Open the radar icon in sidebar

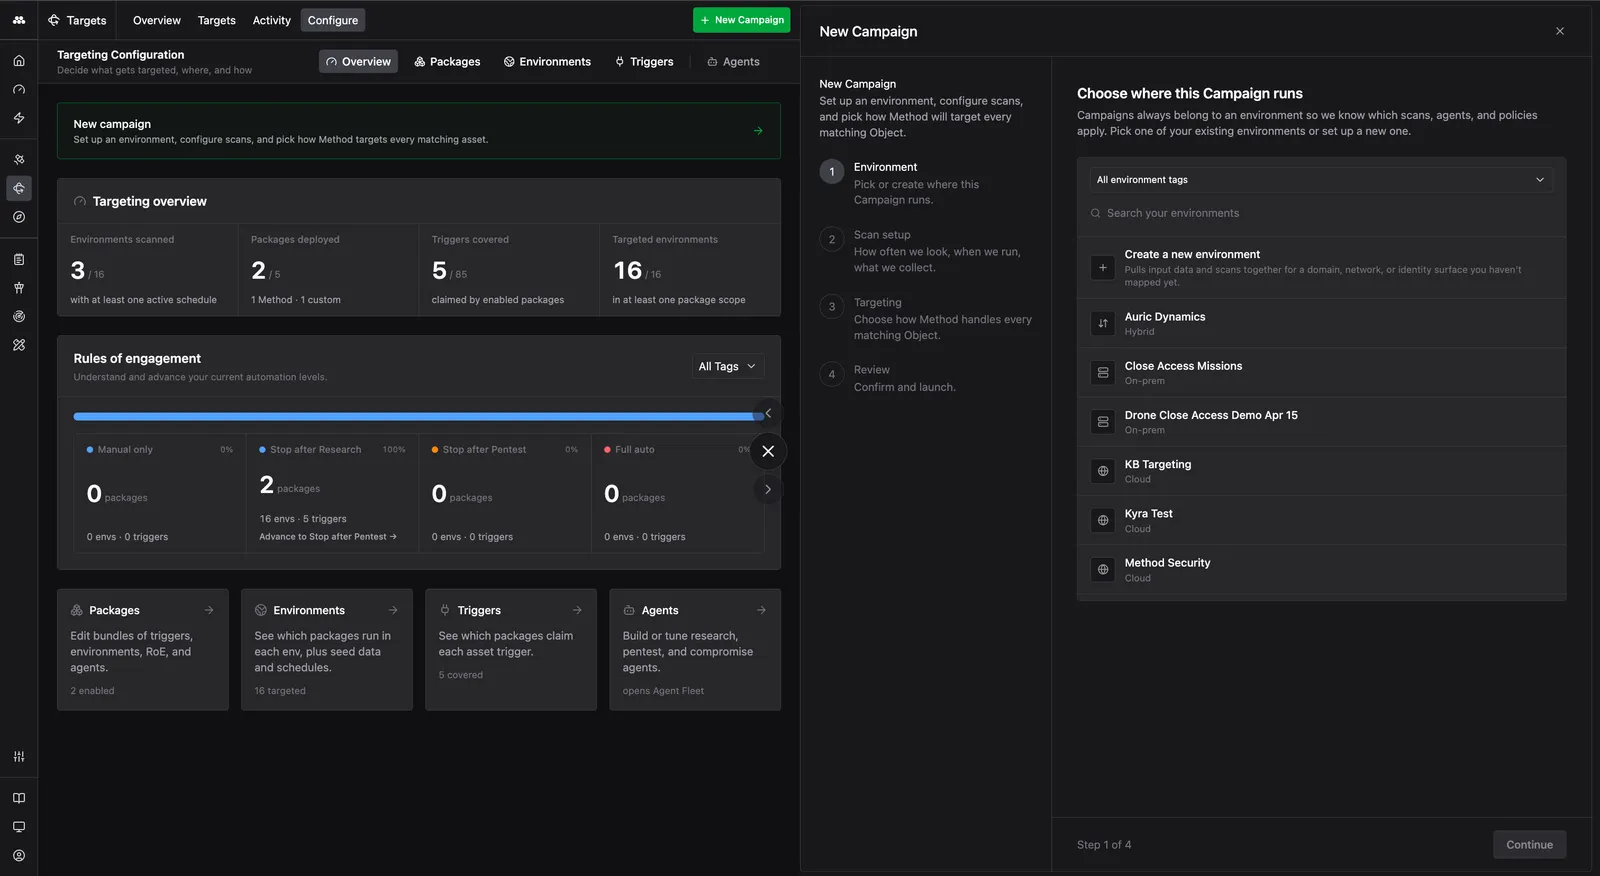[19, 316]
